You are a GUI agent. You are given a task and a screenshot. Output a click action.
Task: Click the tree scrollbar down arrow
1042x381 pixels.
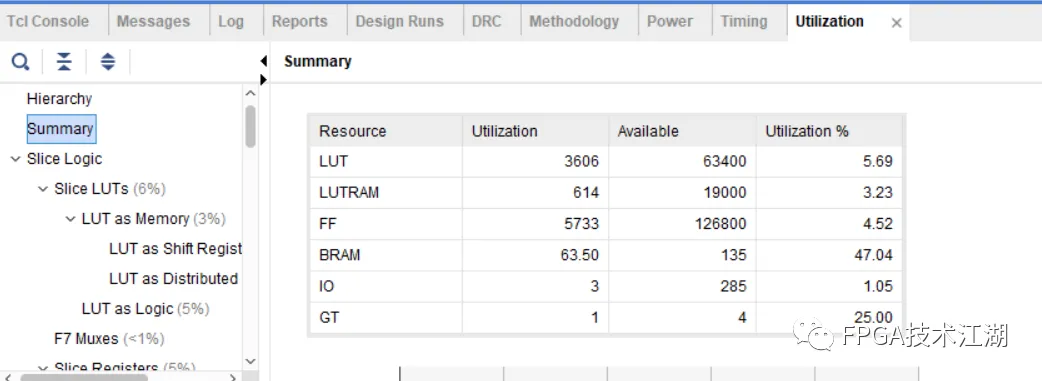pos(251,361)
